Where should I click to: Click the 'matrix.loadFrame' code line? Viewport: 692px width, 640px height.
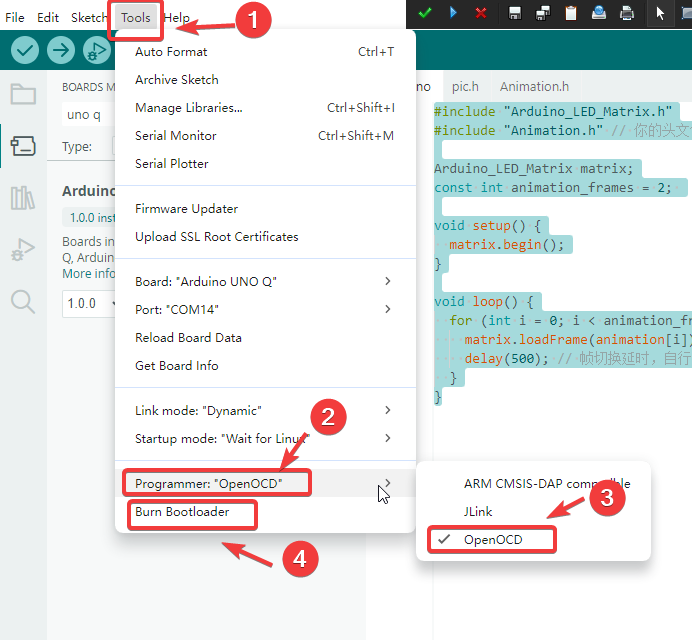578,339
